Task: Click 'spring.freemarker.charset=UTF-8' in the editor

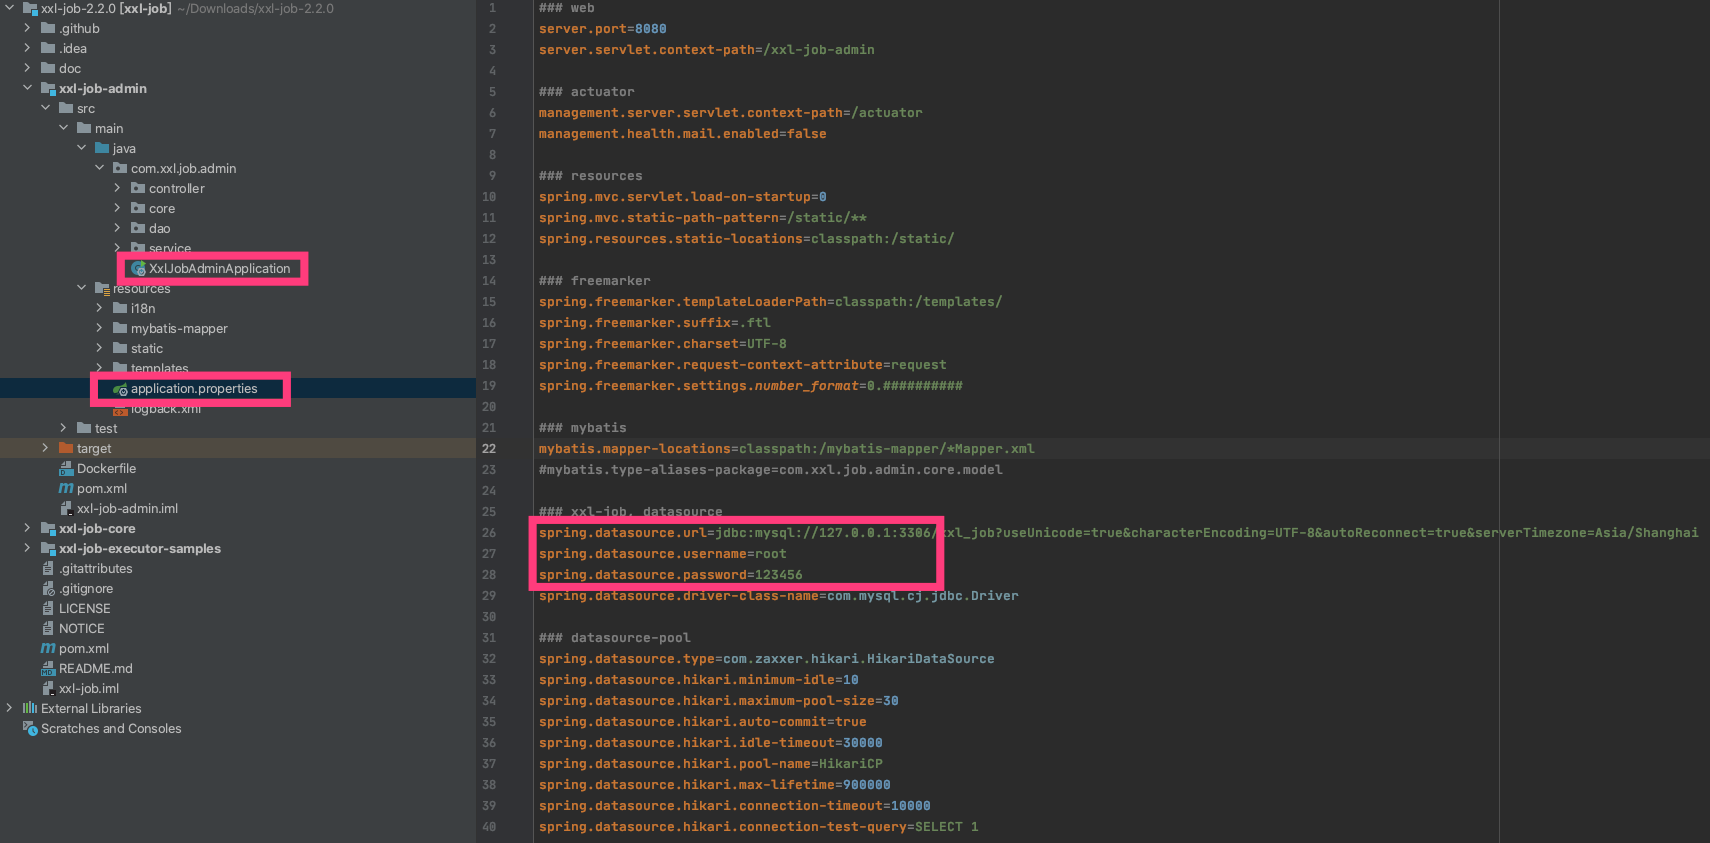Action: [x=663, y=344]
